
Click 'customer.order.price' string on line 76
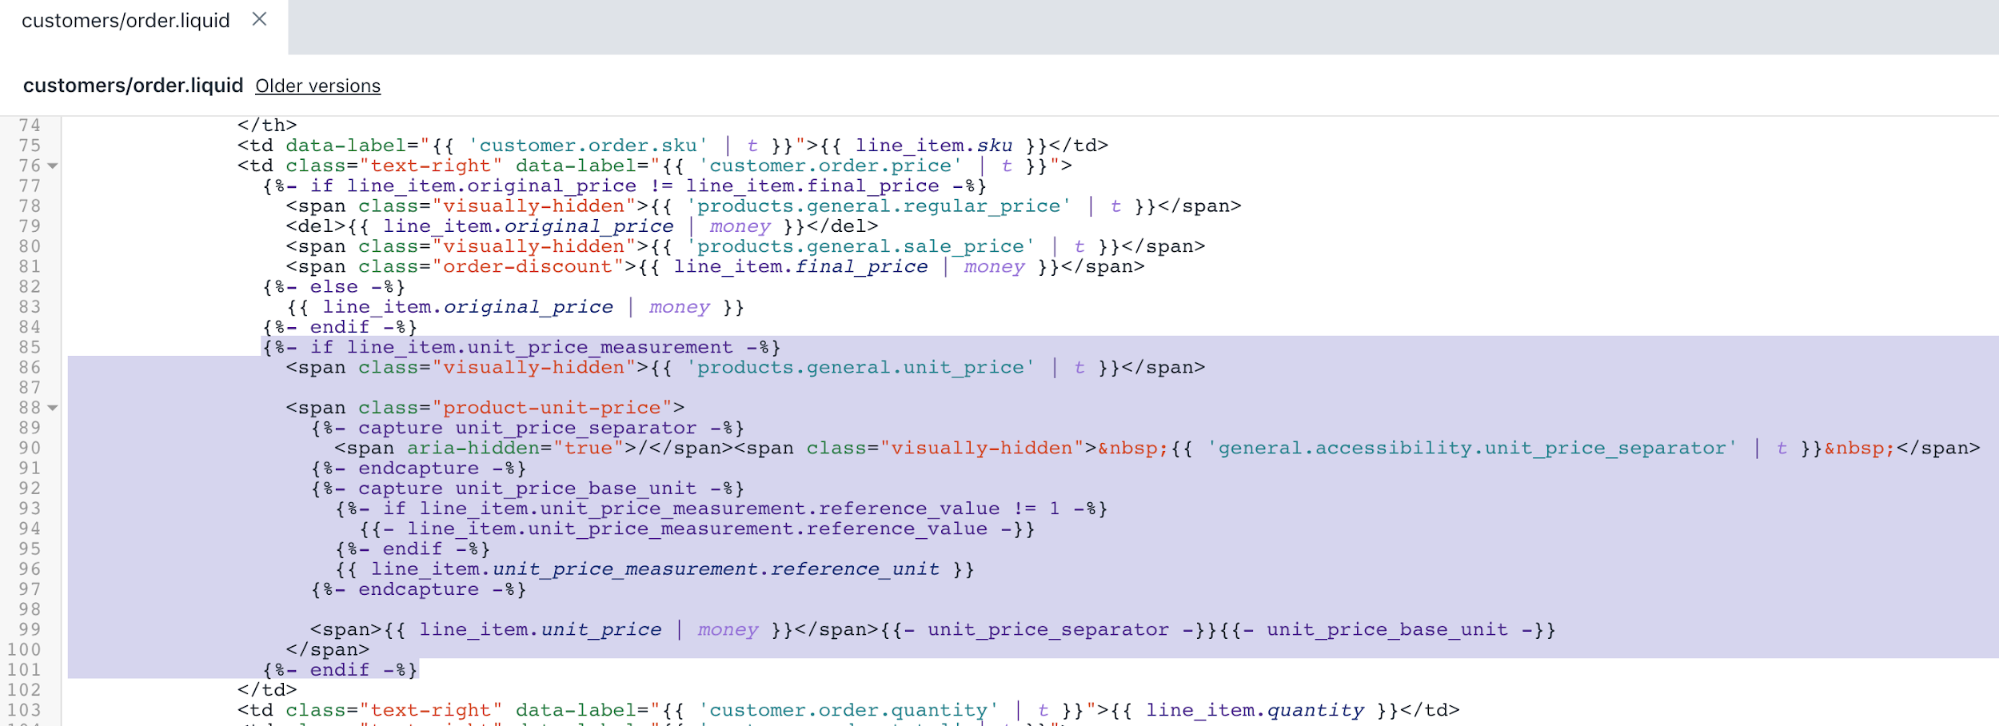(x=830, y=166)
